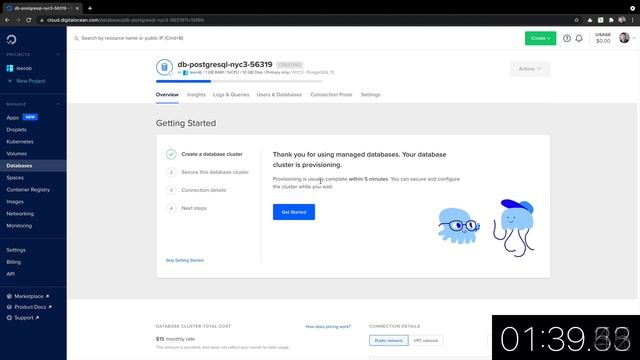Click Connection details step
The width and height of the screenshot is (640, 360).
[204, 190]
